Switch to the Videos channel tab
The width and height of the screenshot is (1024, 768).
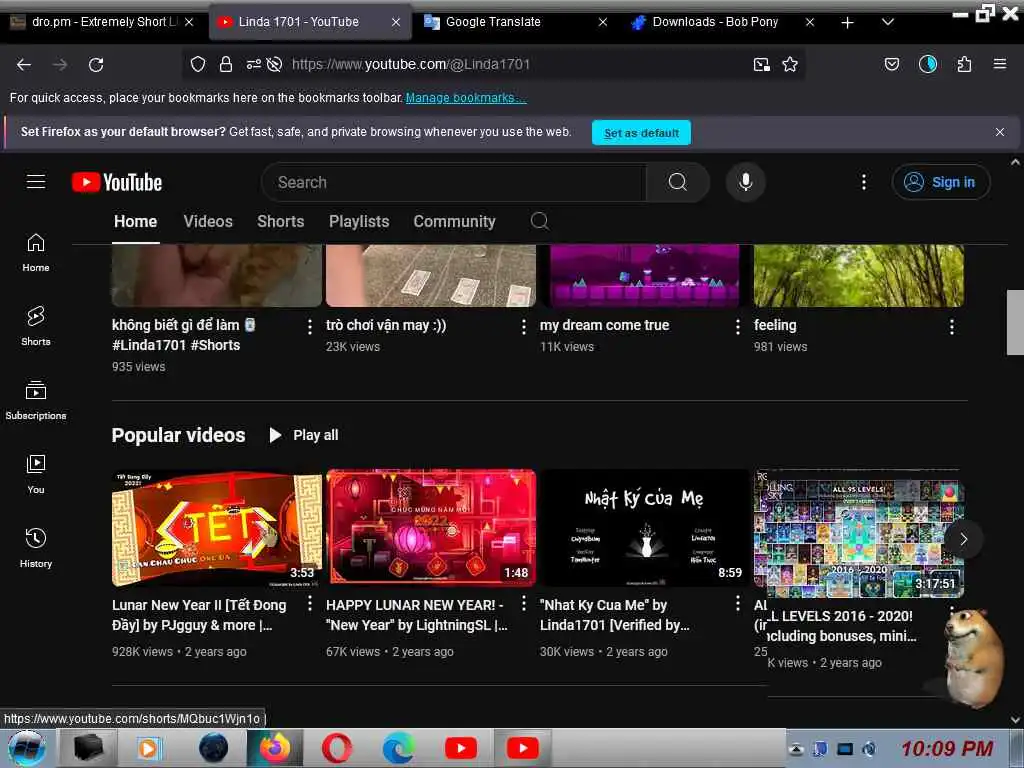coord(208,221)
